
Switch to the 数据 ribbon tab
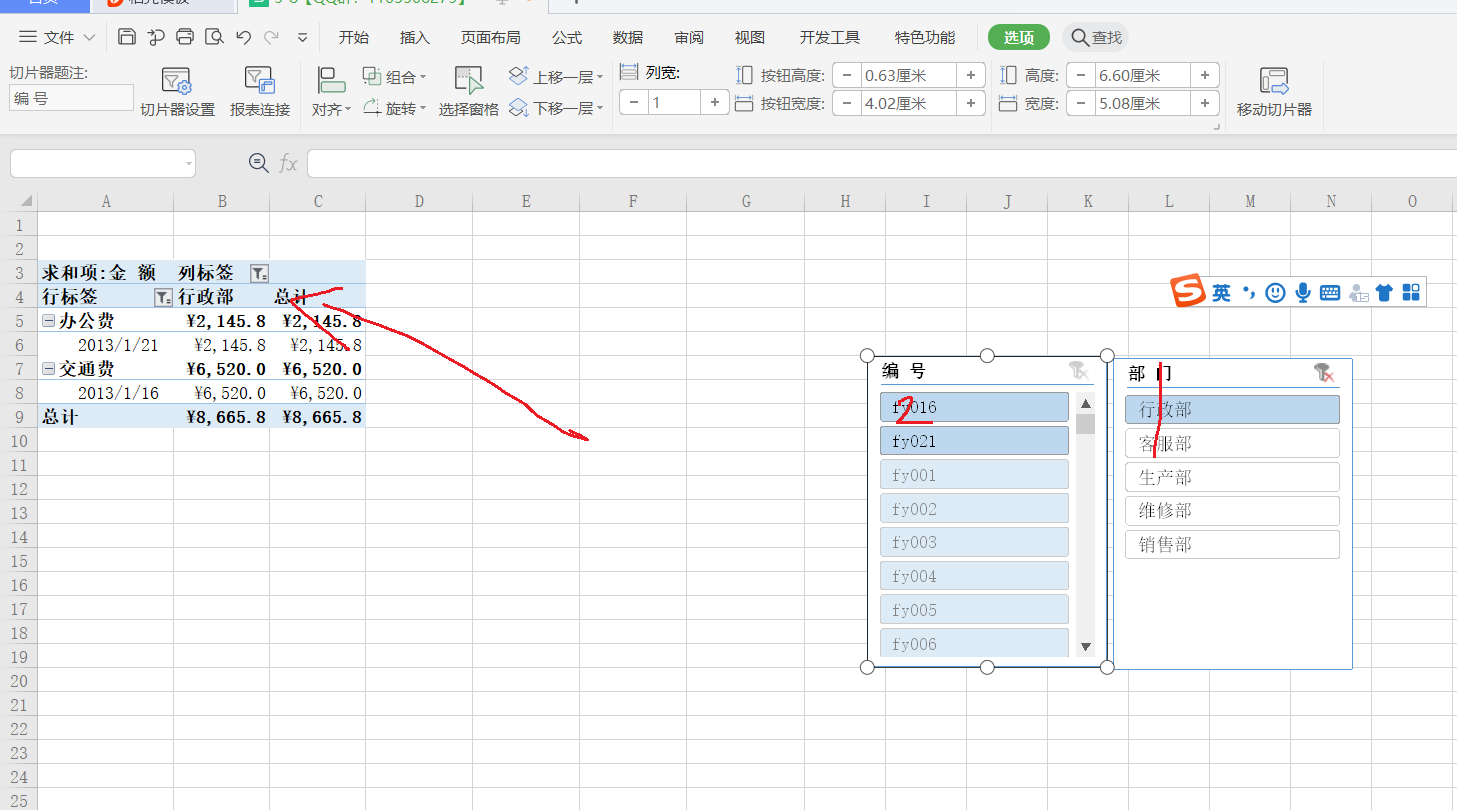pos(628,38)
